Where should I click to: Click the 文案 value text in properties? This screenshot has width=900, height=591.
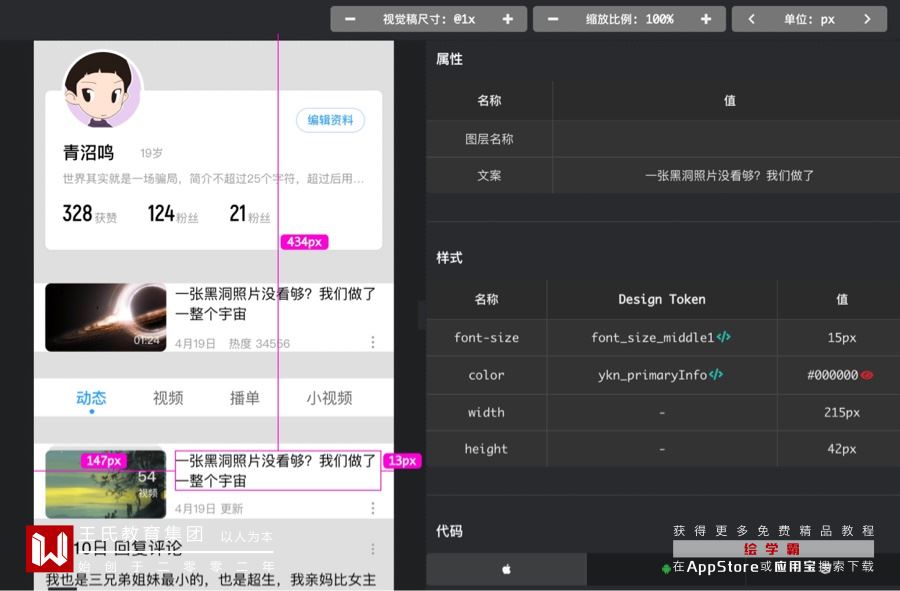coord(729,176)
